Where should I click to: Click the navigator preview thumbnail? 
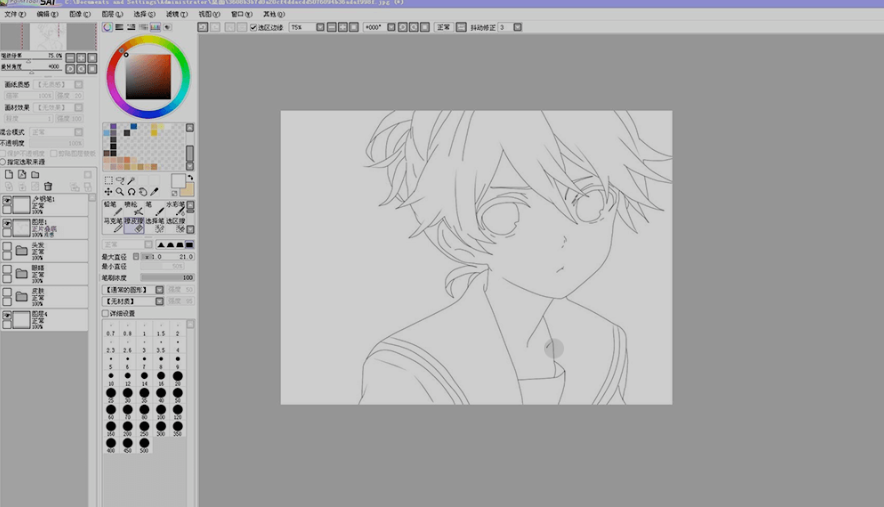tap(48, 37)
